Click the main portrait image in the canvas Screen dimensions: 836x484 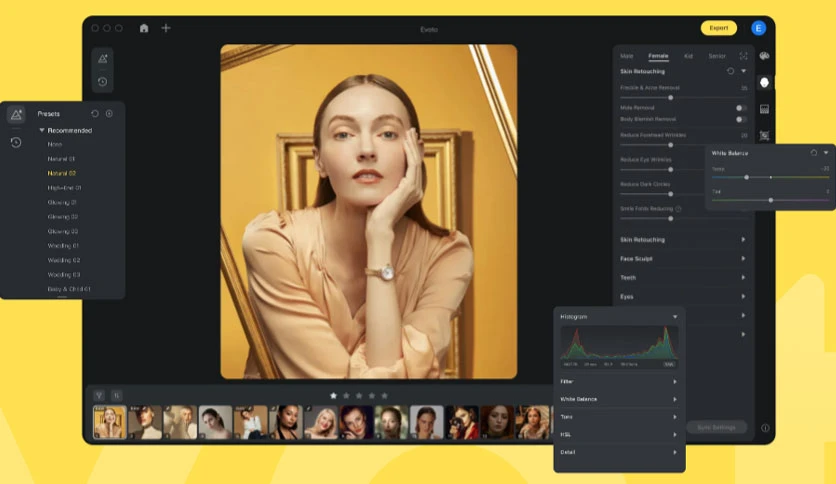click(369, 212)
